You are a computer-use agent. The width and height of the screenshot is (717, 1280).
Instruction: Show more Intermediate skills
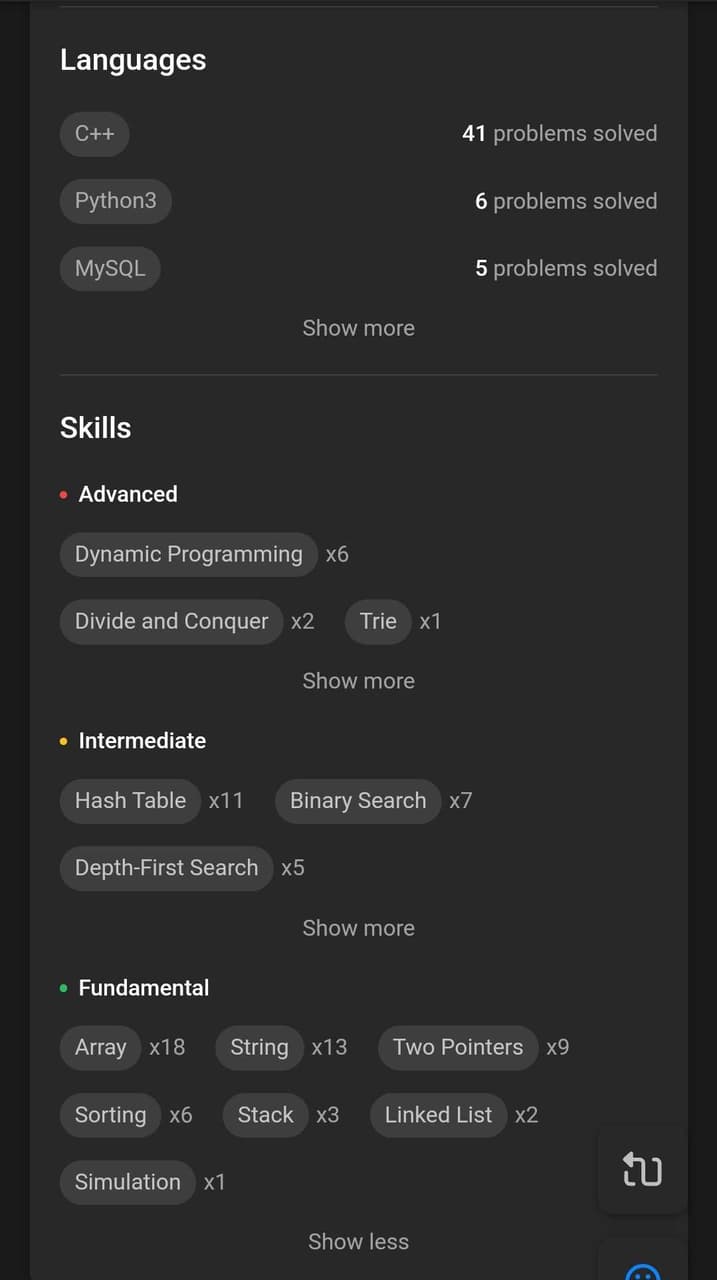pos(358,928)
